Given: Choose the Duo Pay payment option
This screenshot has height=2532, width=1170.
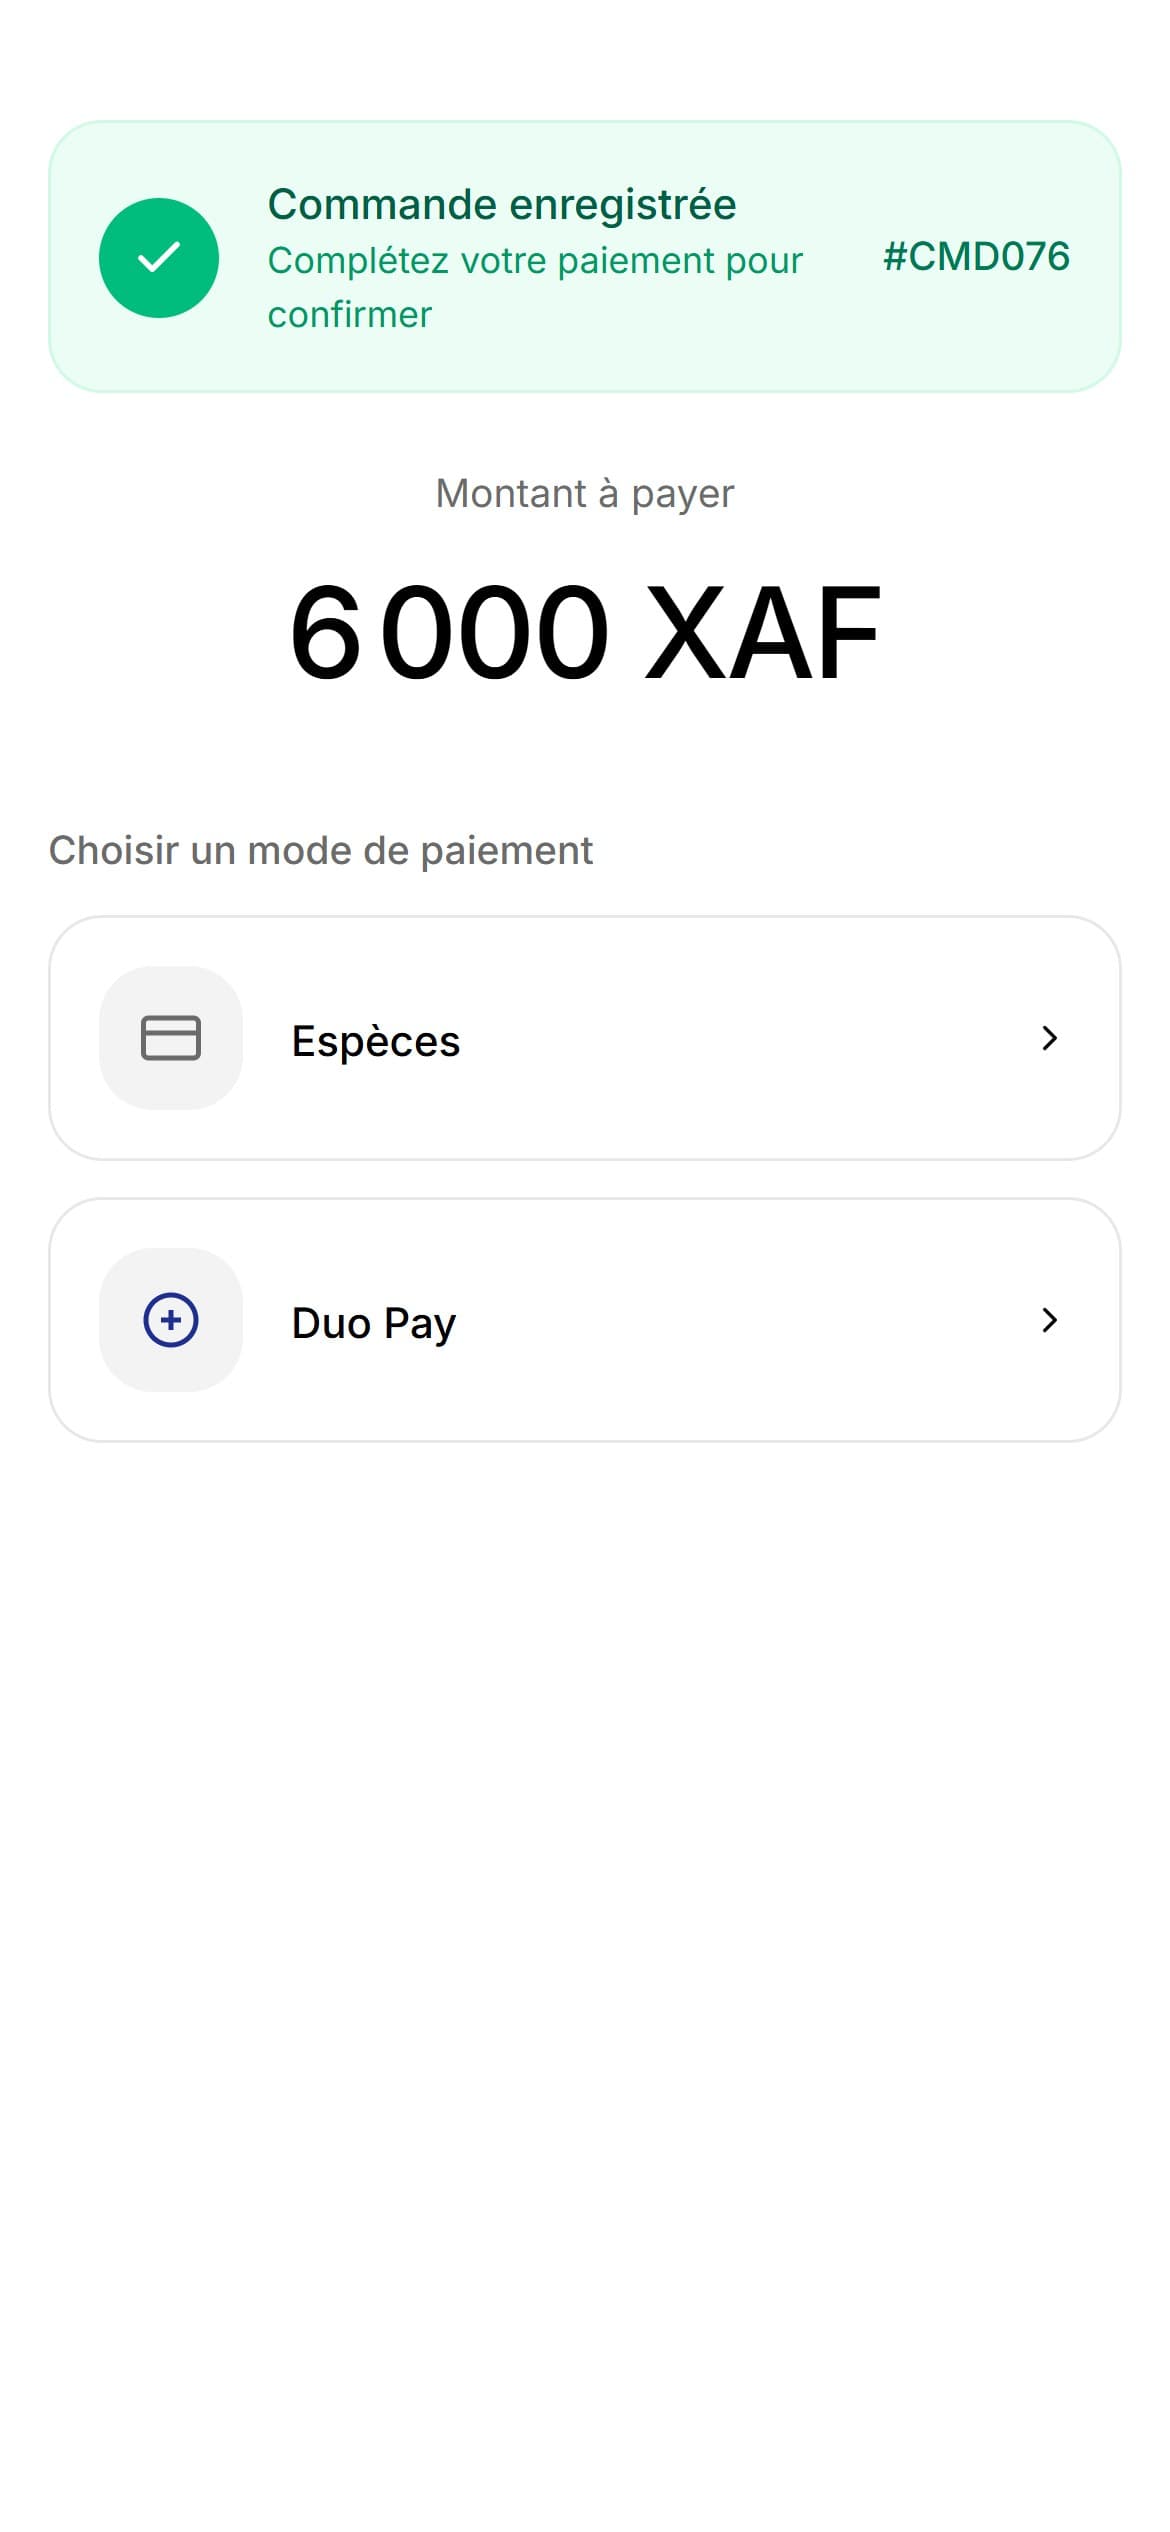Looking at the screenshot, I should (x=585, y=1320).
